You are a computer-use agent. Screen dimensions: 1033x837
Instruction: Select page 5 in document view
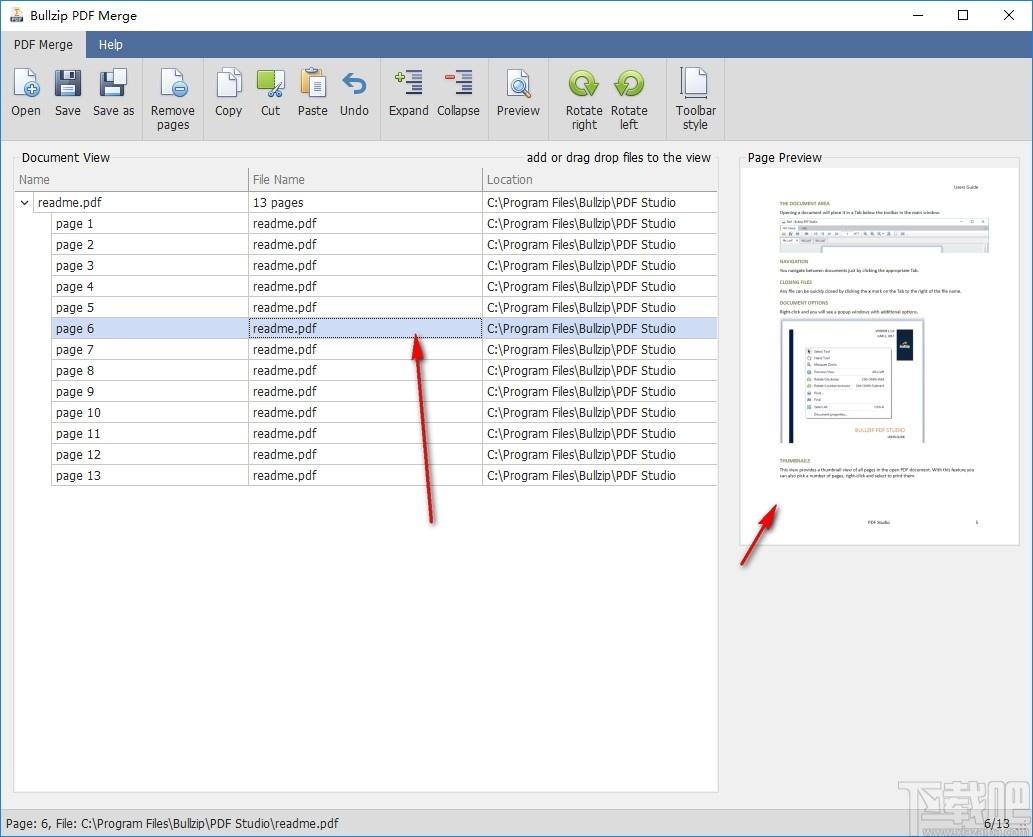[384, 308]
